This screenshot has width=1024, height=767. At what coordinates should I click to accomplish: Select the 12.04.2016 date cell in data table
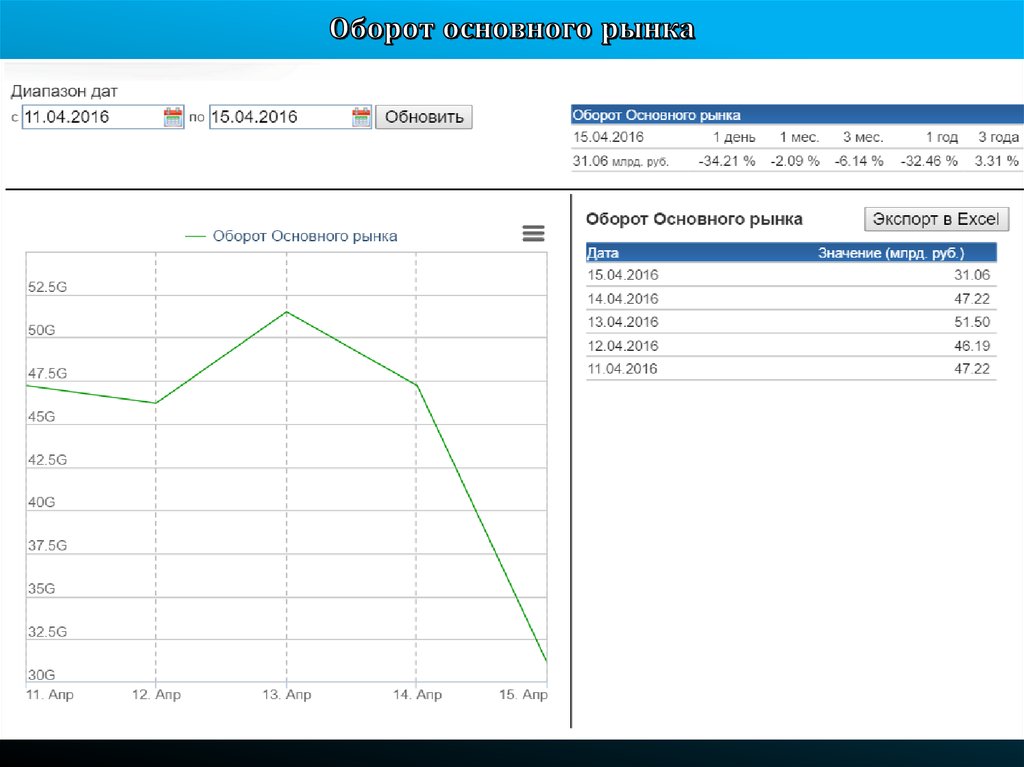(622, 346)
